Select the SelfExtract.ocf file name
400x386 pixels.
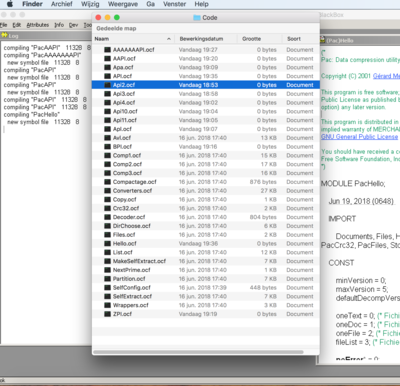coord(132,296)
